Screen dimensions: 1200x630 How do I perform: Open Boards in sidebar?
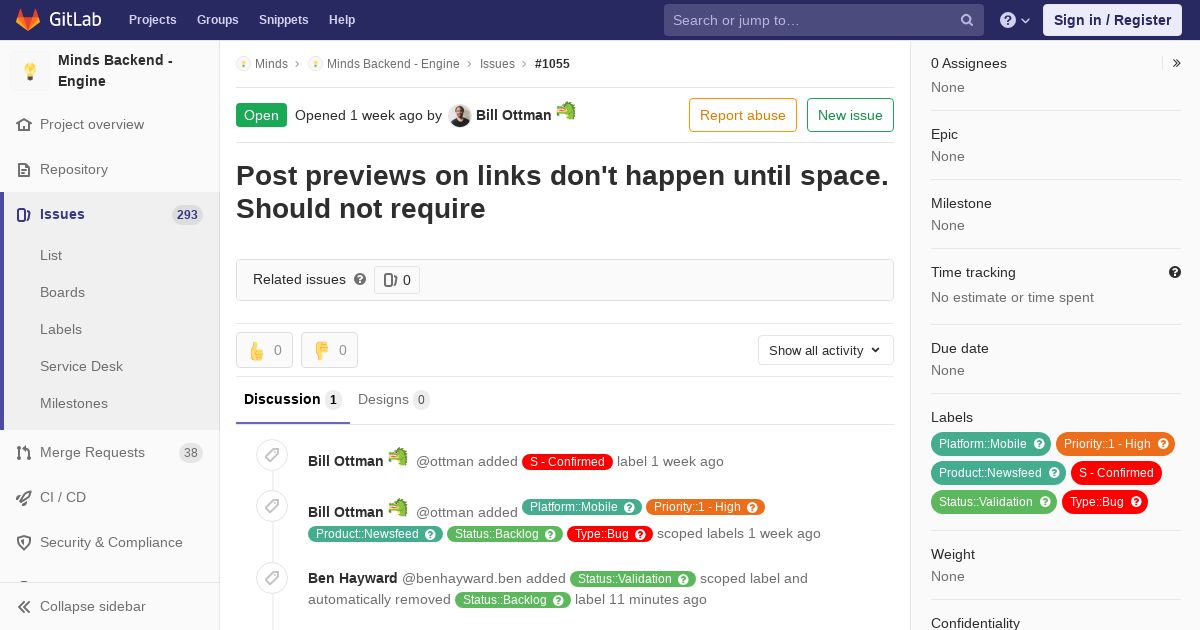(62, 292)
